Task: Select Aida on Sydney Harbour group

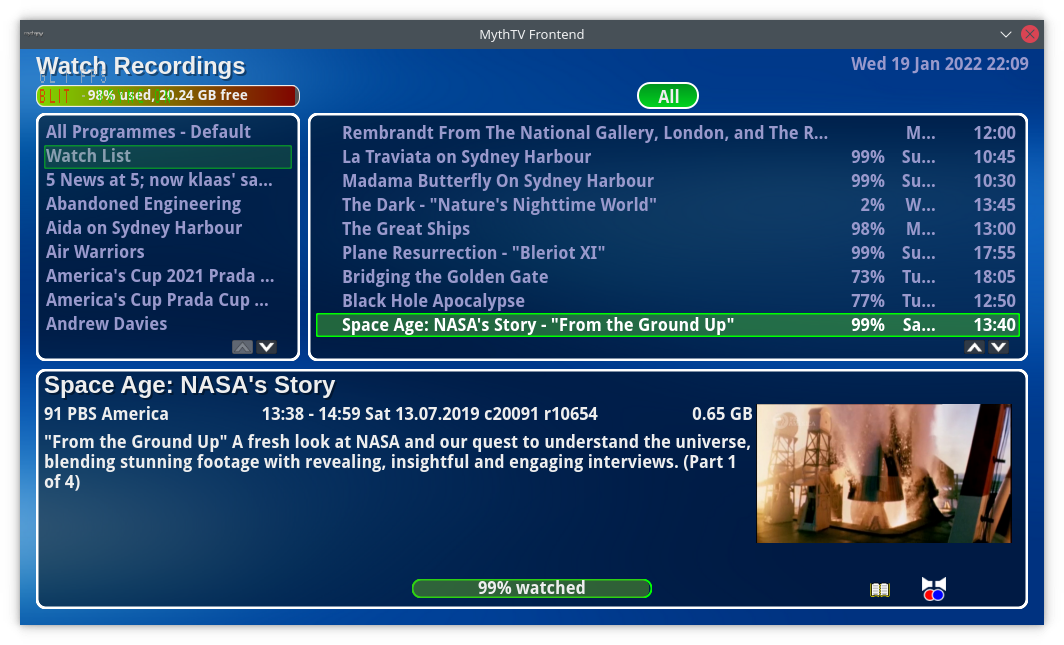Action: coord(168,228)
